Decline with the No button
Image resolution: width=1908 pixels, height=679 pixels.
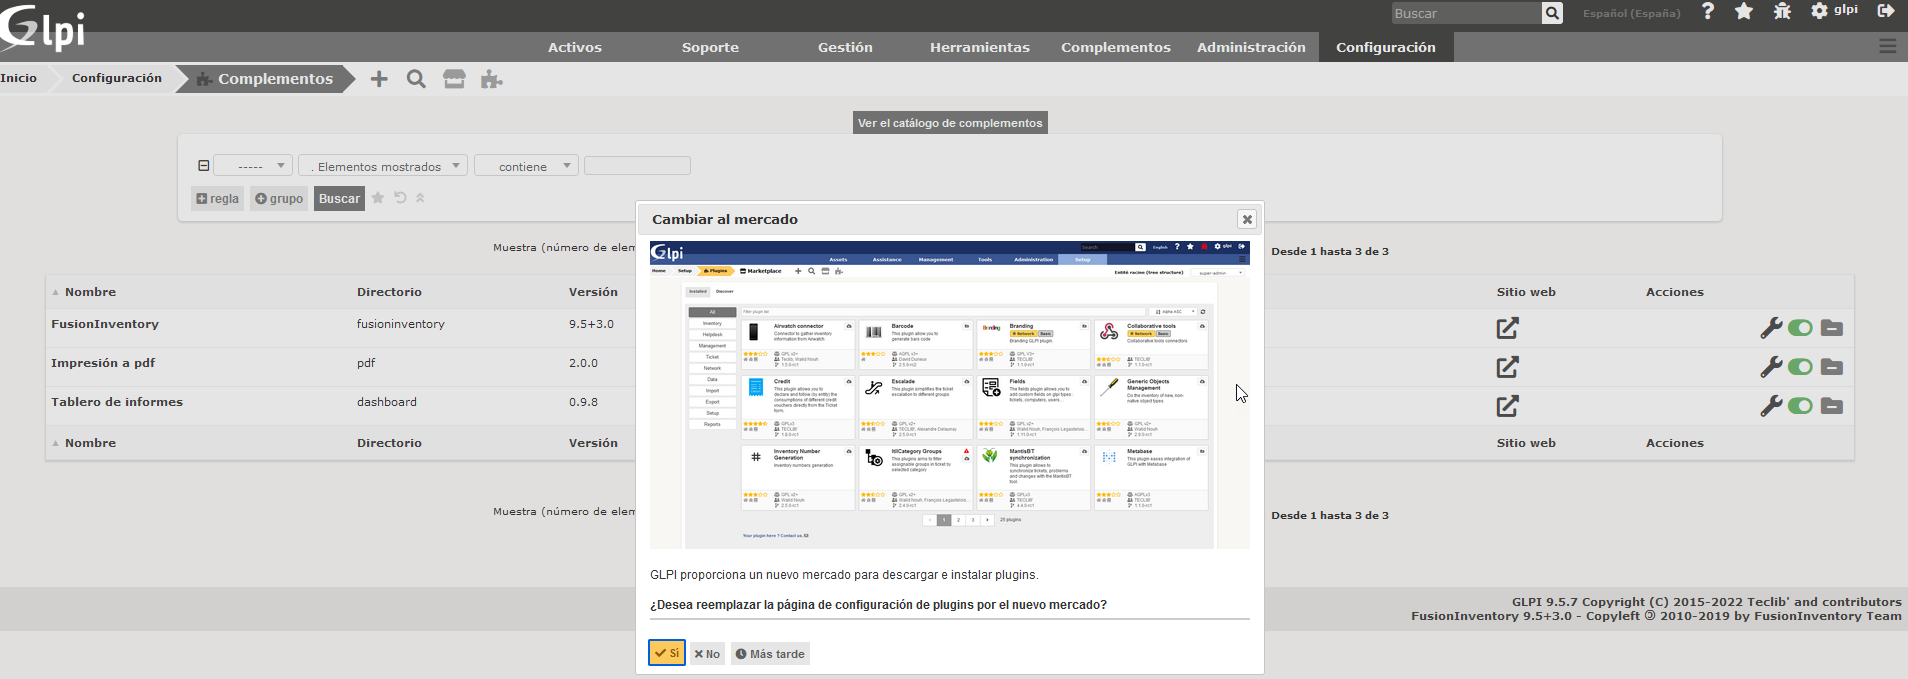[707, 654]
